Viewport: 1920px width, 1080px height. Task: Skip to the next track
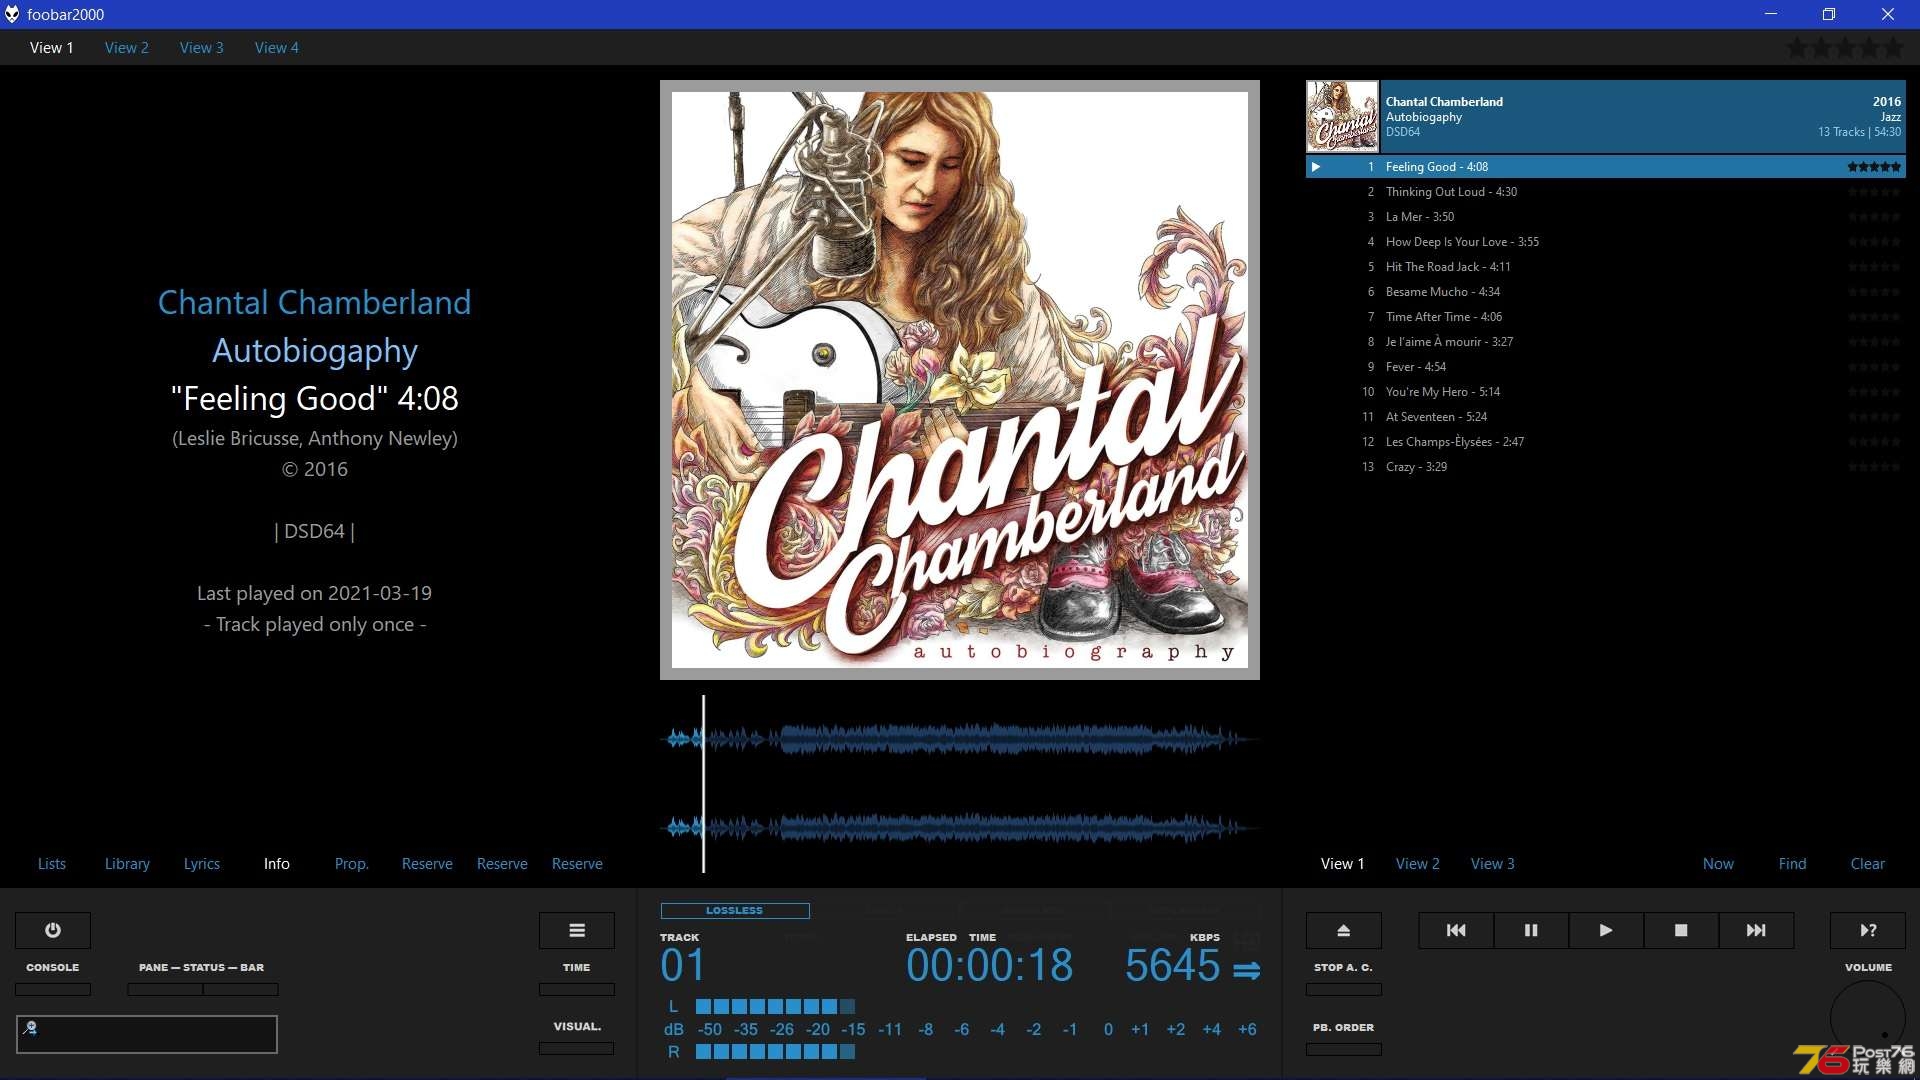coord(1756,930)
